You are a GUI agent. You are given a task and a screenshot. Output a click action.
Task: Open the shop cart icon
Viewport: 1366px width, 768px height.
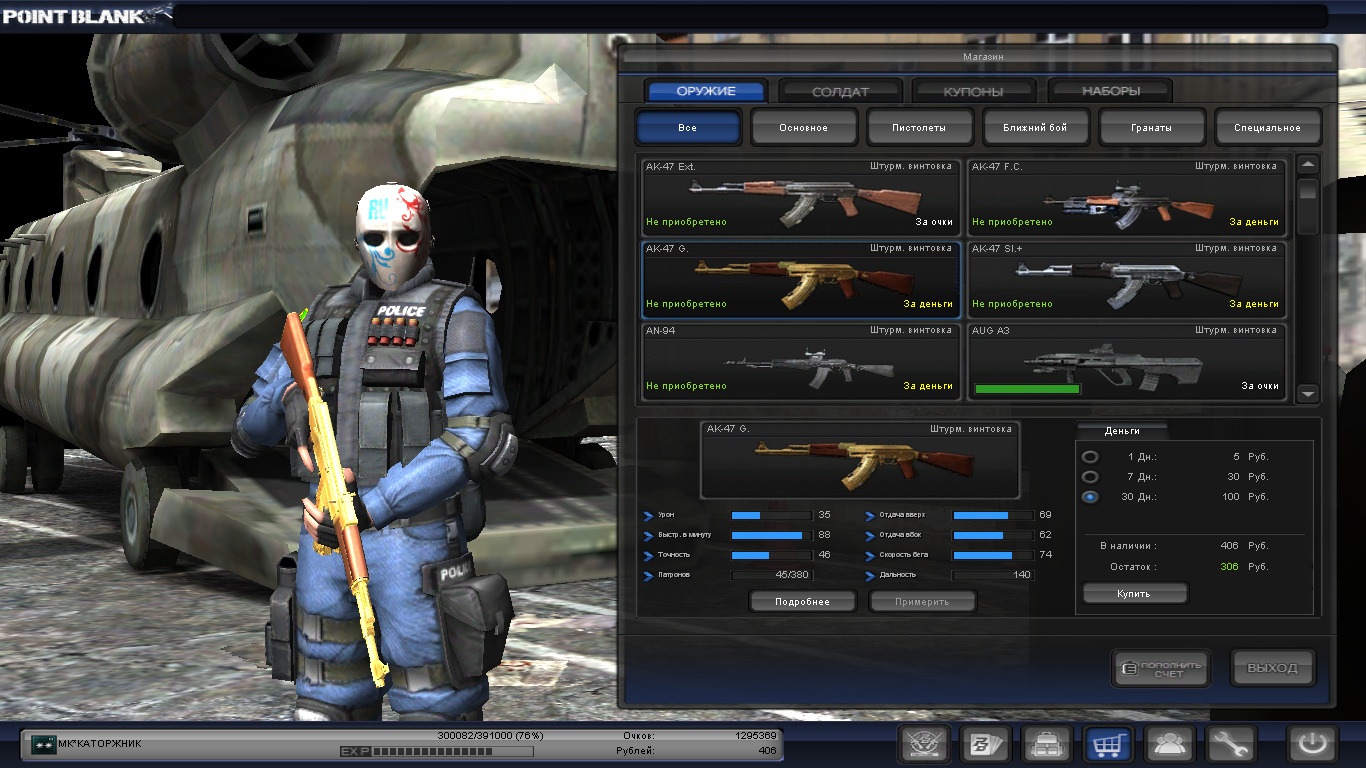[x=1108, y=744]
